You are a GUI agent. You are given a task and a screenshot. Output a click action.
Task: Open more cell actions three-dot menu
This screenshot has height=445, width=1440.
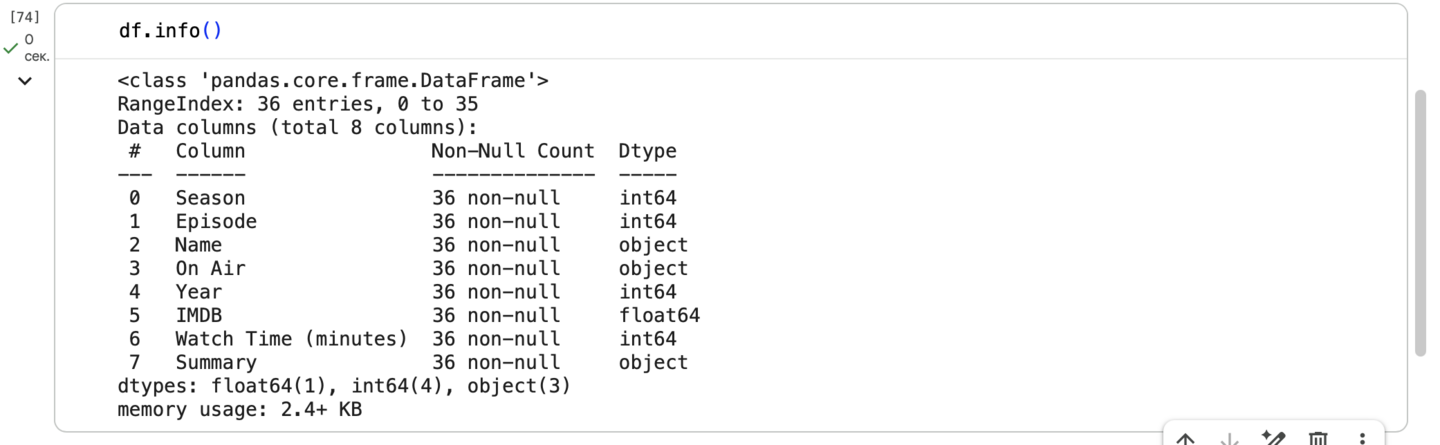[1362, 438]
